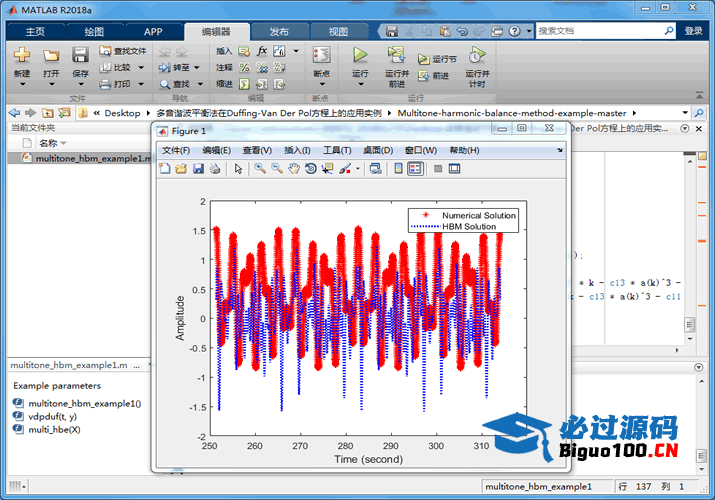Click the 登录 sign-in button
The height and width of the screenshot is (500, 715).
[x=693, y=31]
